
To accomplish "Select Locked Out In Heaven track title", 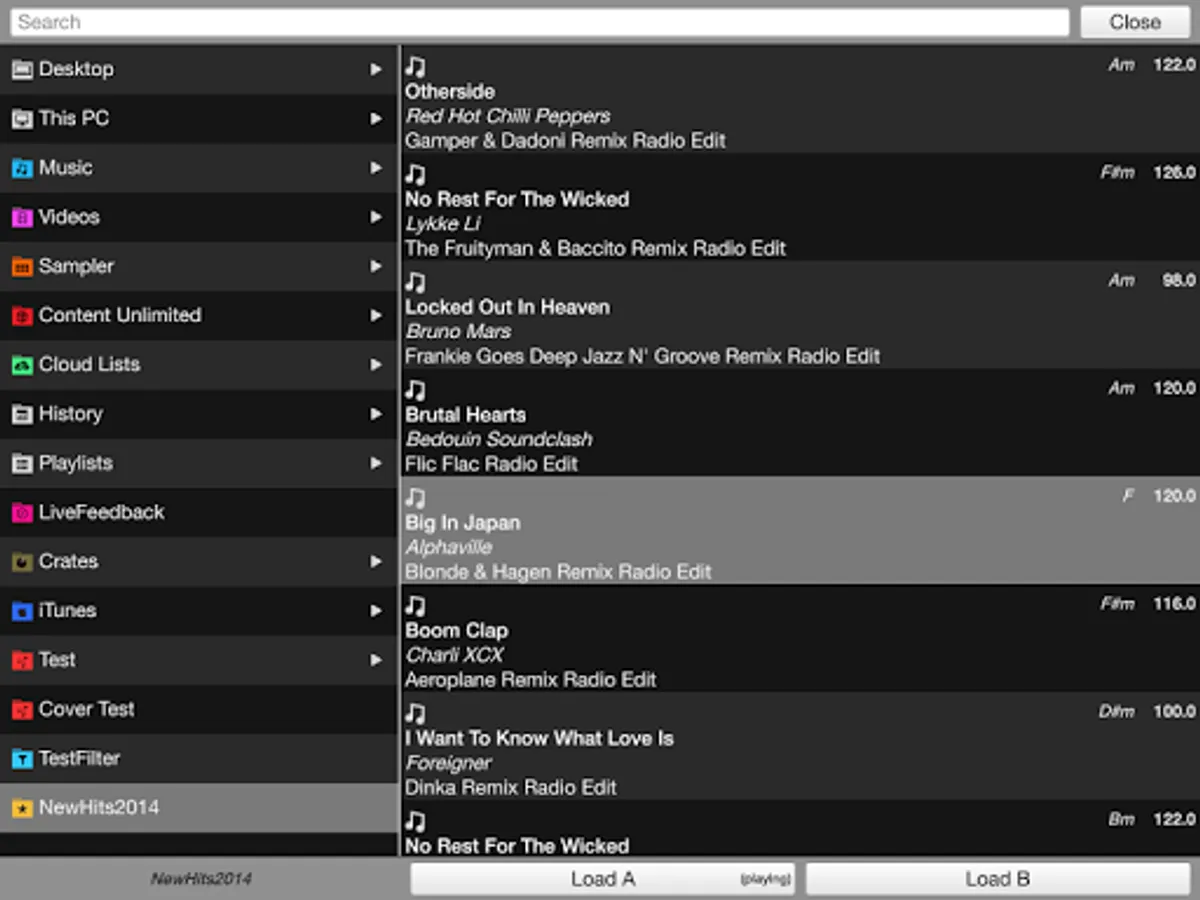I will coord(507,307).
